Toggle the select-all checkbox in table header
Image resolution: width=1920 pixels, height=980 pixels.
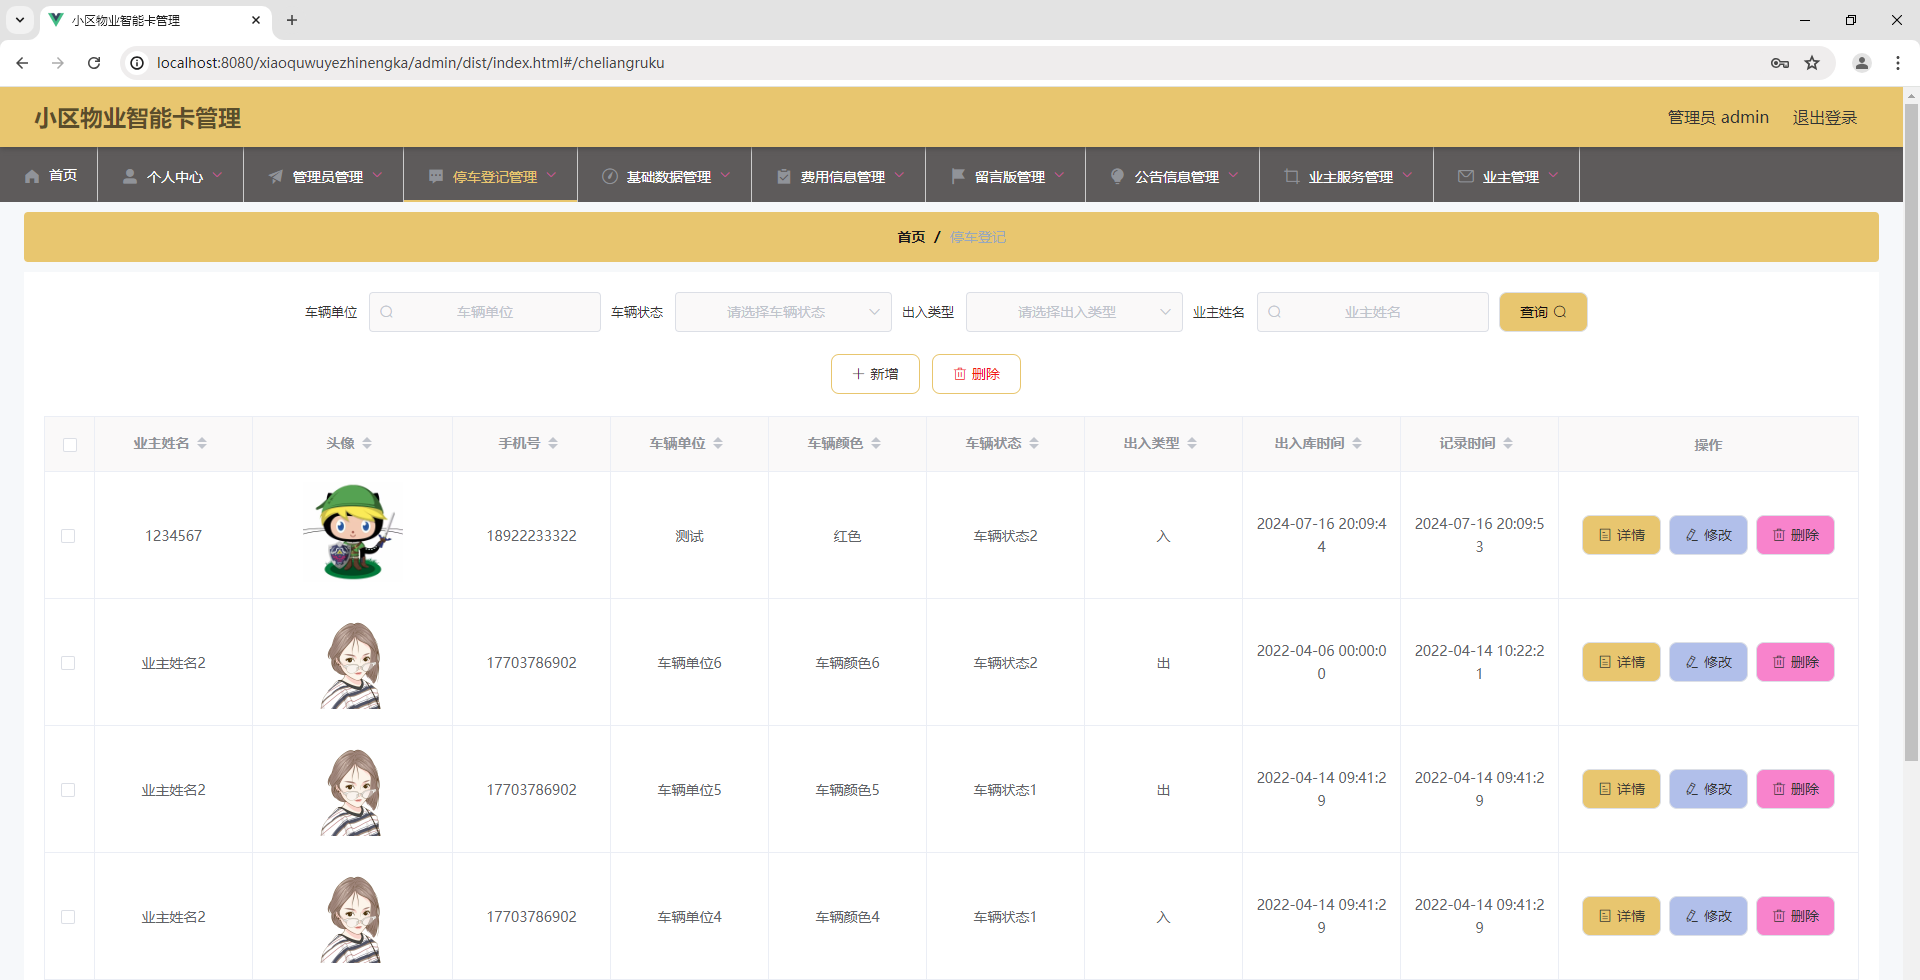[x=69, y=444]
